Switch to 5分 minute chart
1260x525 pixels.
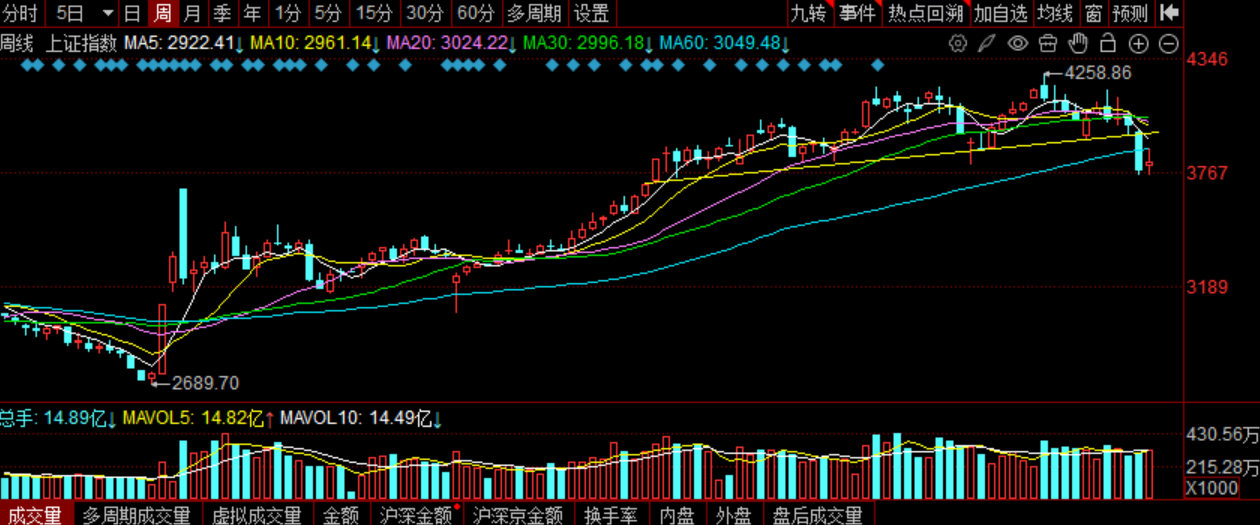point(328,13)
